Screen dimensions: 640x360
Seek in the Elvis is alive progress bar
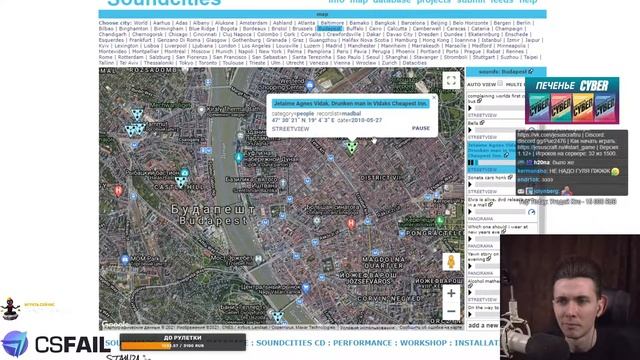click(500, 212)
